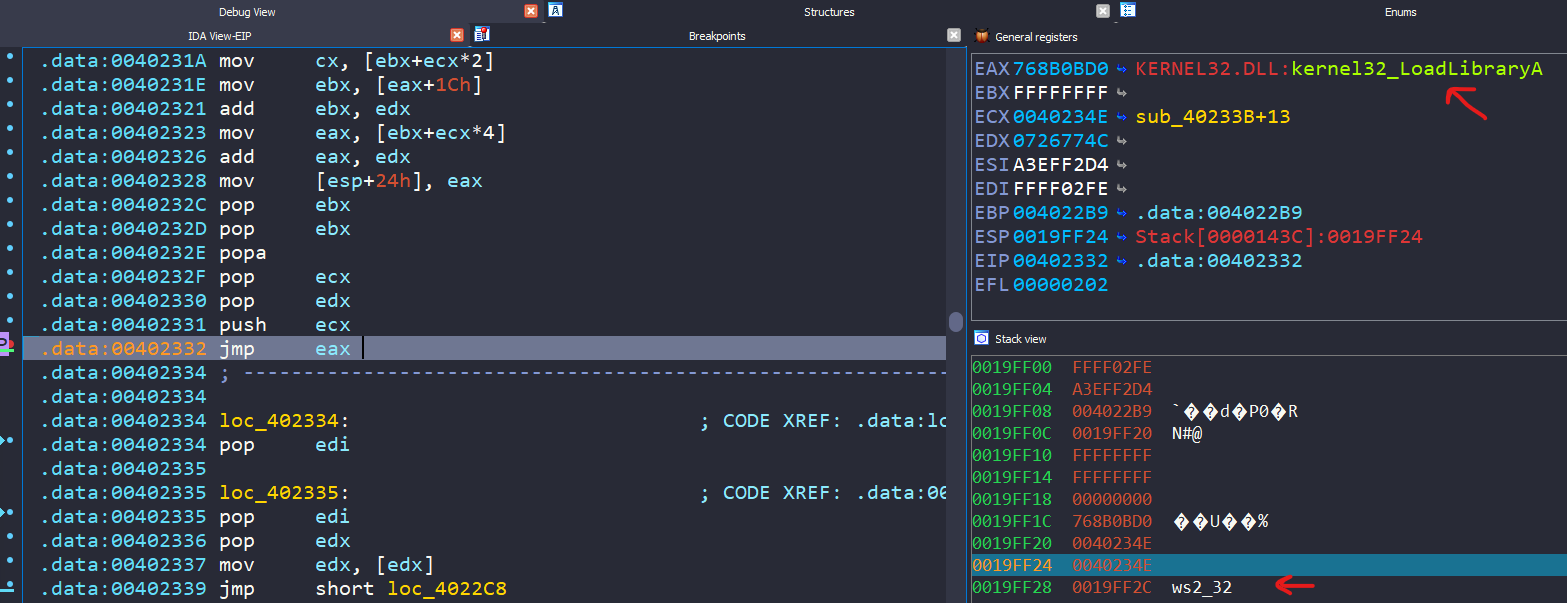Select stack row 0019FF08 value 004022B9
This screenshot has width=1567, height=603.
(1112, 411)
